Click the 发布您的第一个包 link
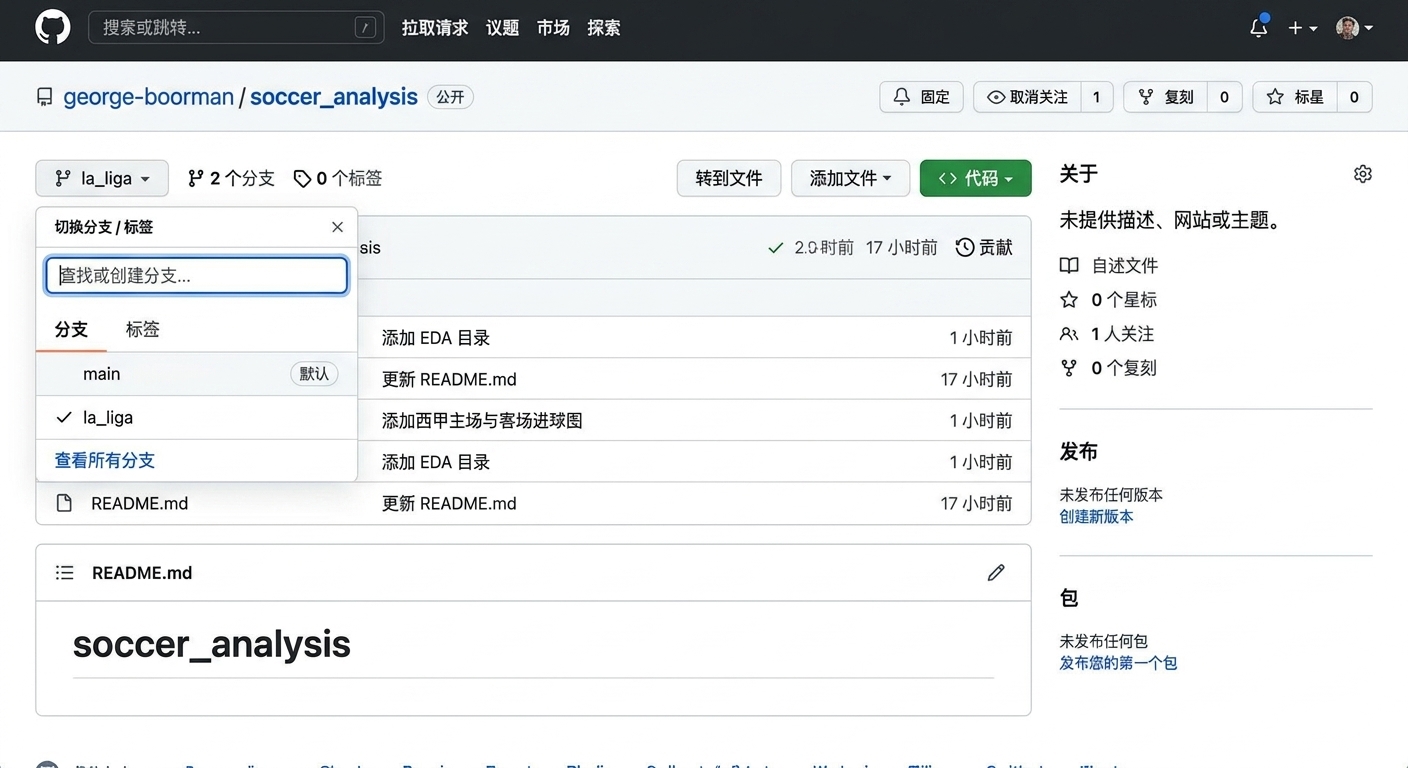Image resolution: width=1408 pixels, height=768 pixels. (1118, 662)
